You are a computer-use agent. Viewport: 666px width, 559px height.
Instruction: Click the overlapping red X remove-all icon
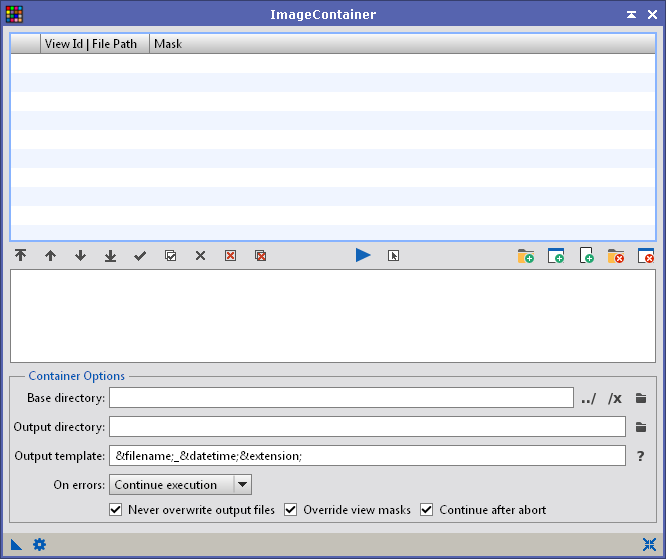260,255
